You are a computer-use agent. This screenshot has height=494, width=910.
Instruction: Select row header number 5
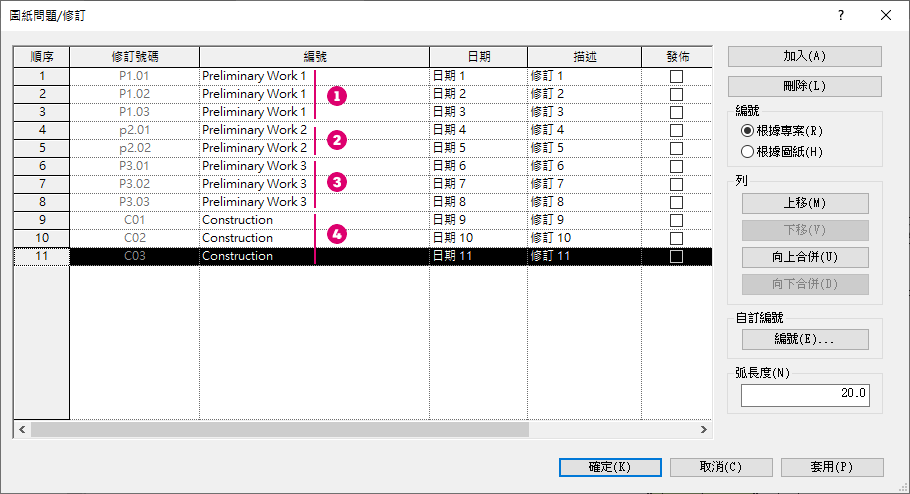[42, 148]
